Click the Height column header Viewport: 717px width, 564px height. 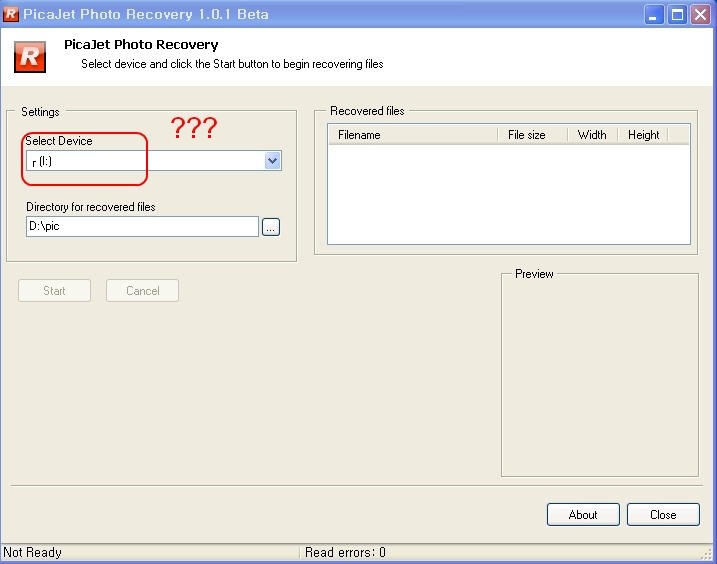click(643, 135)
